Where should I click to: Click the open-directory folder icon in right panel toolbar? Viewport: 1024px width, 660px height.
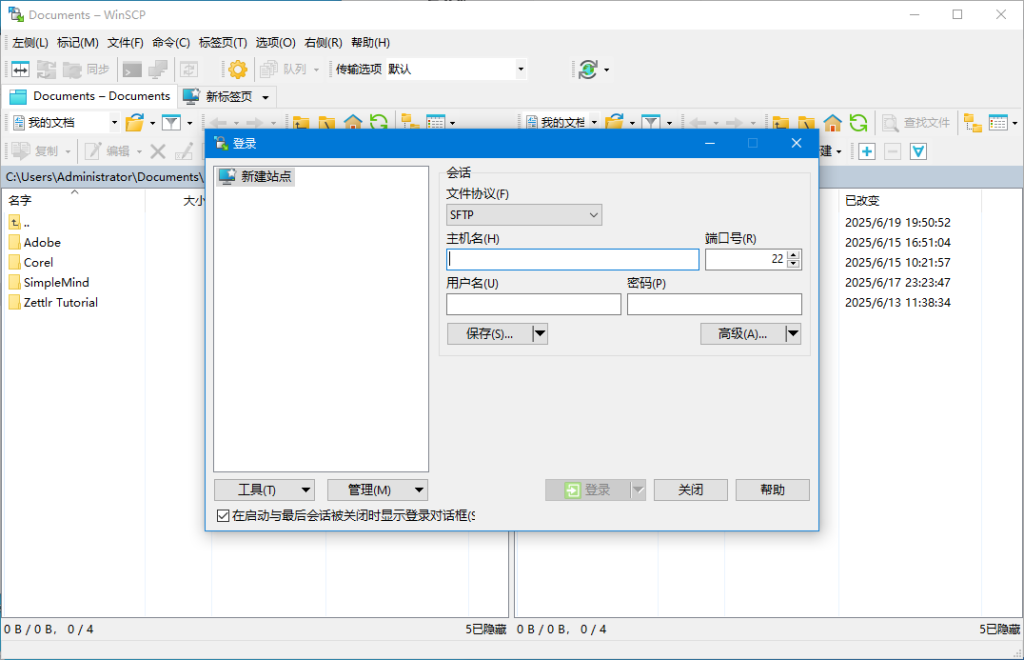point(615,123)
